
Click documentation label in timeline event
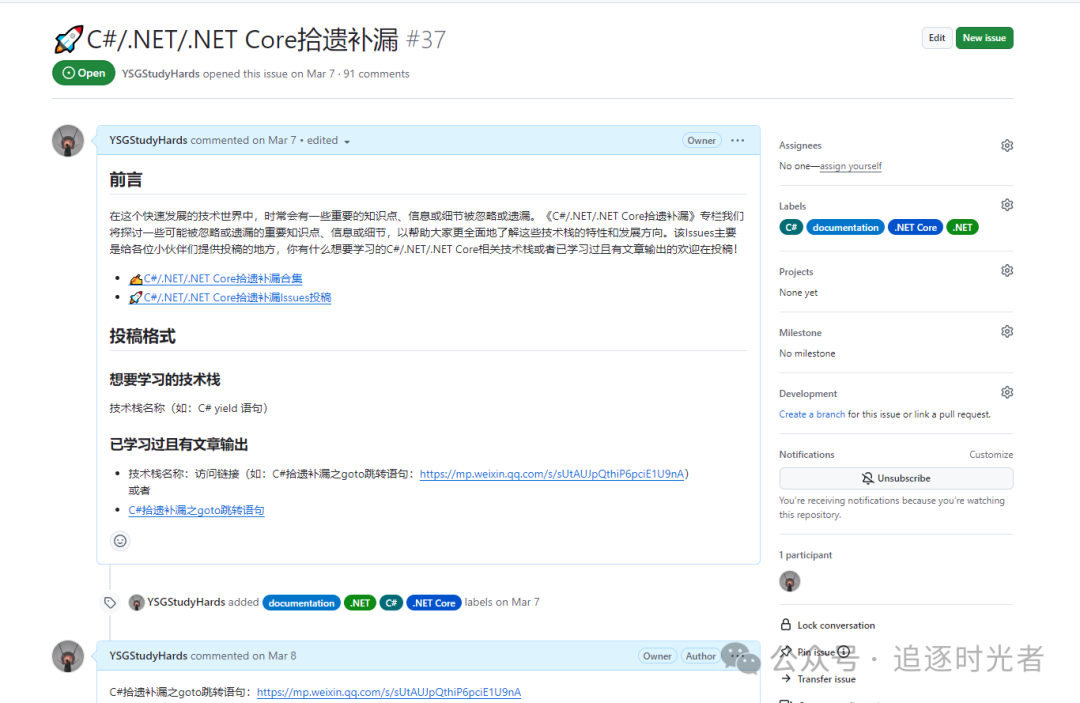(301, 603)
